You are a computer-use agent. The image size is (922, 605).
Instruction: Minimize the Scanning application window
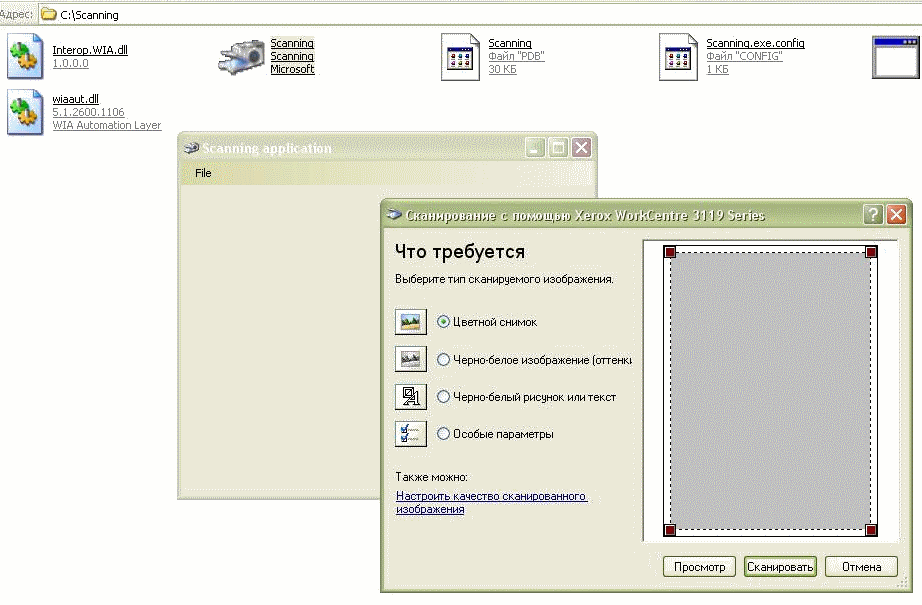click(535, 148)
